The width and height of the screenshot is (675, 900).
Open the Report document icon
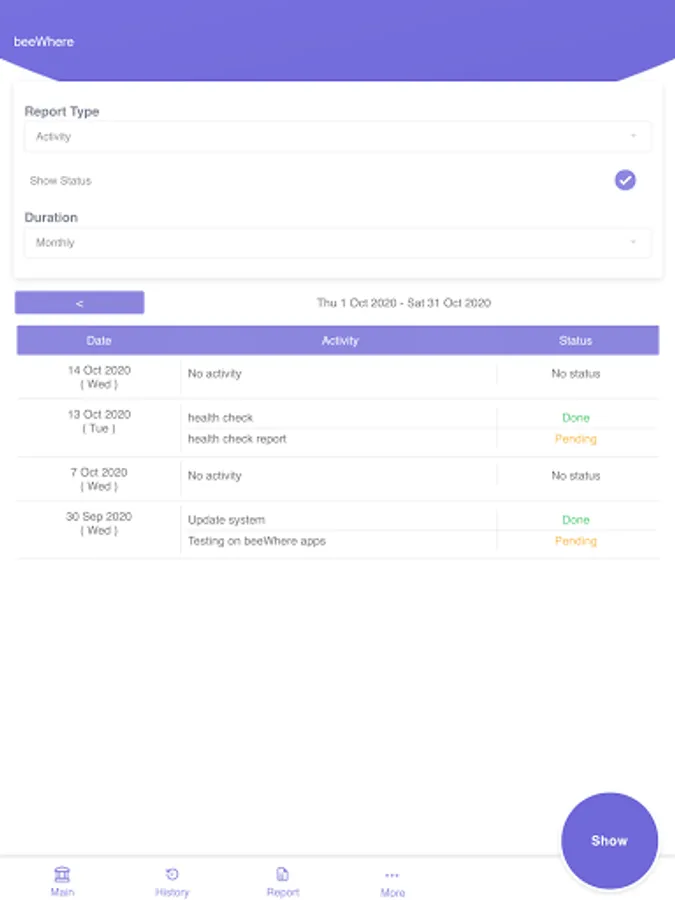tap(283, 874)
